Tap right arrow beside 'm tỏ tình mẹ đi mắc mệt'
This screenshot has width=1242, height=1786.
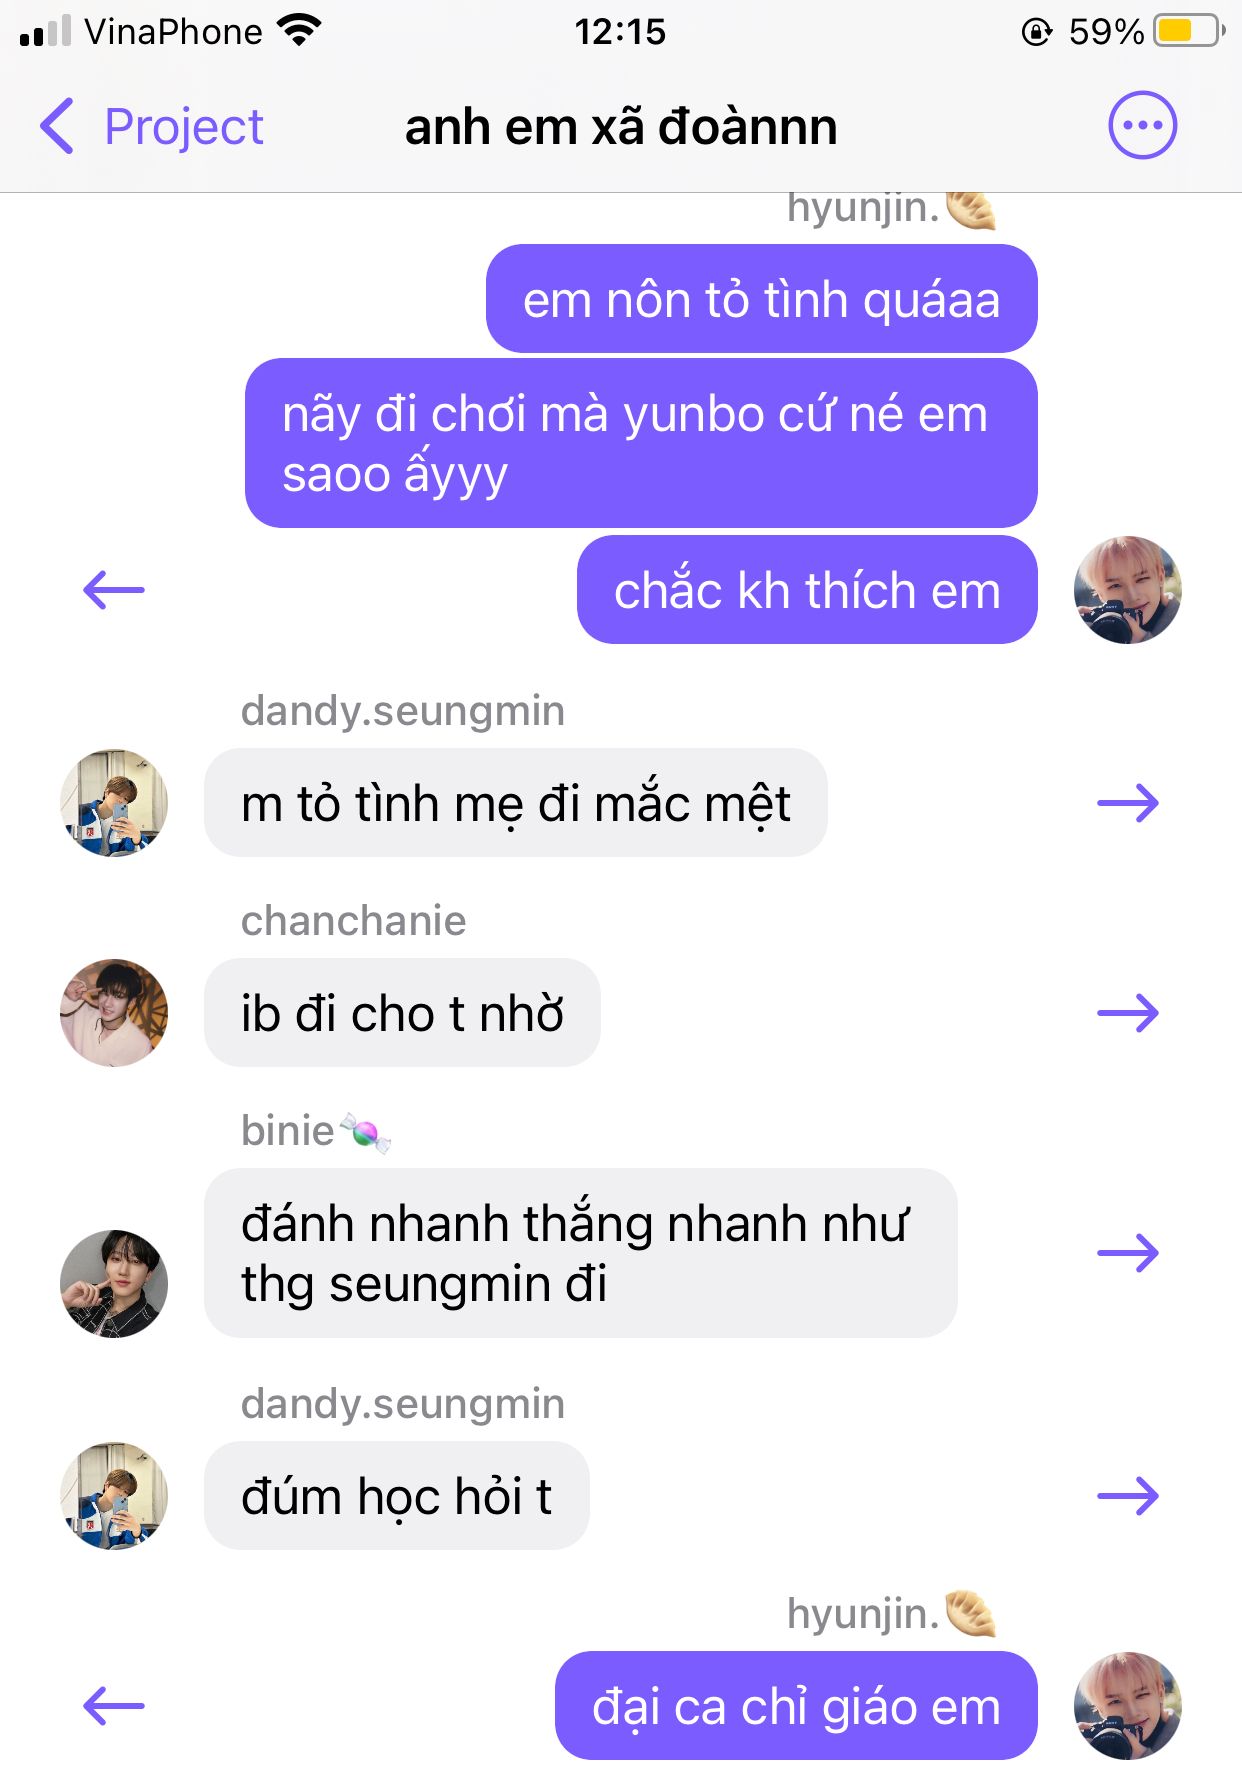[x=1128, y=803]
